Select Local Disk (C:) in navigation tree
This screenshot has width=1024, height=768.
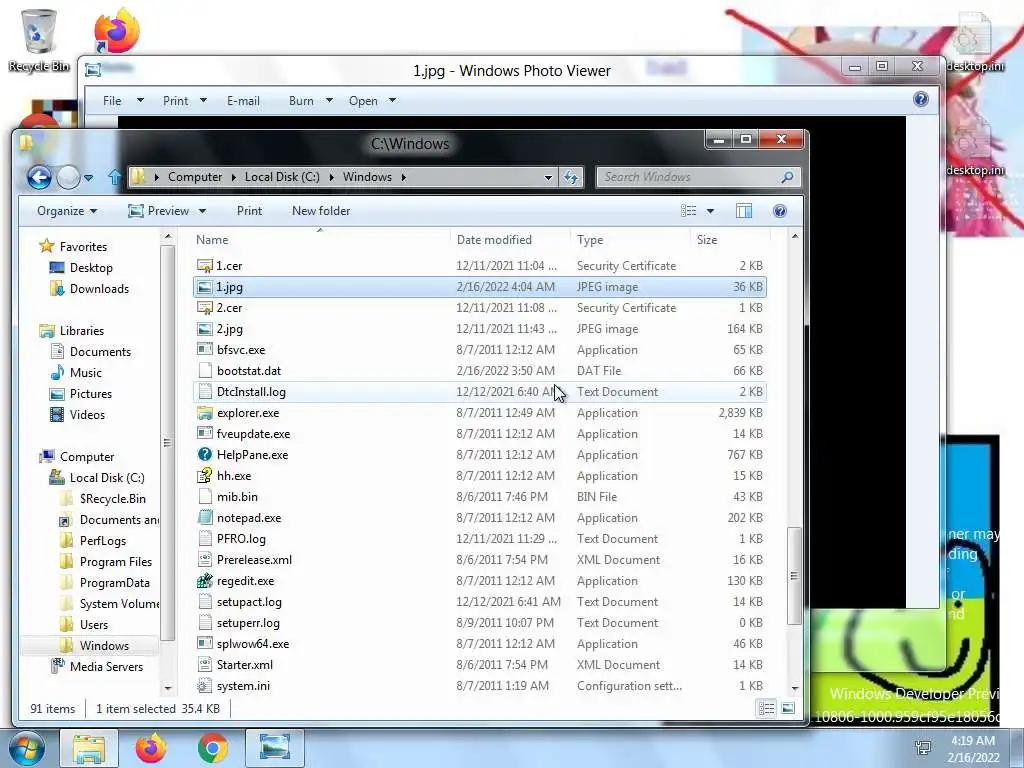point(106,478)
